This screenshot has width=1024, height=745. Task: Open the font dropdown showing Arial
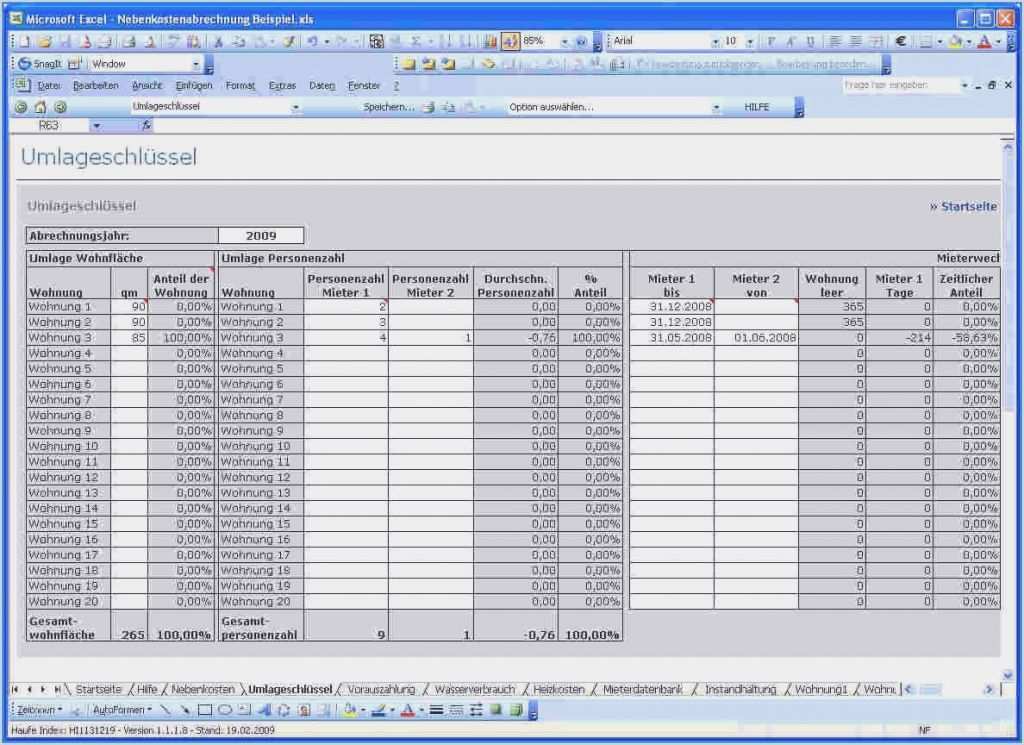pyautogui.click(x=716, y=41)
